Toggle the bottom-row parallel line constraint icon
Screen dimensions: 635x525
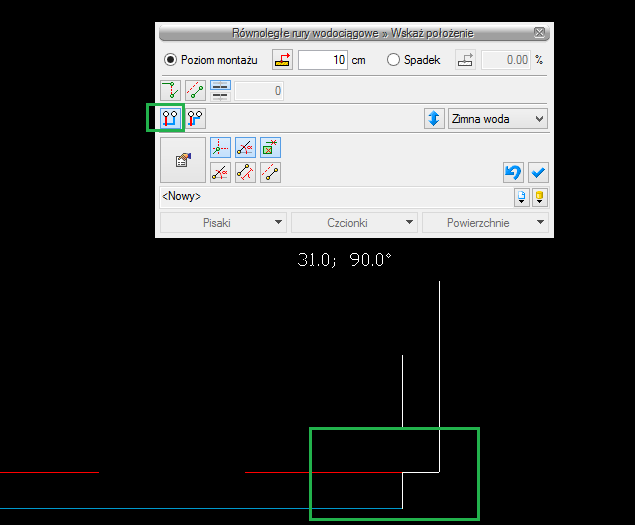click(x=271, y=173)
